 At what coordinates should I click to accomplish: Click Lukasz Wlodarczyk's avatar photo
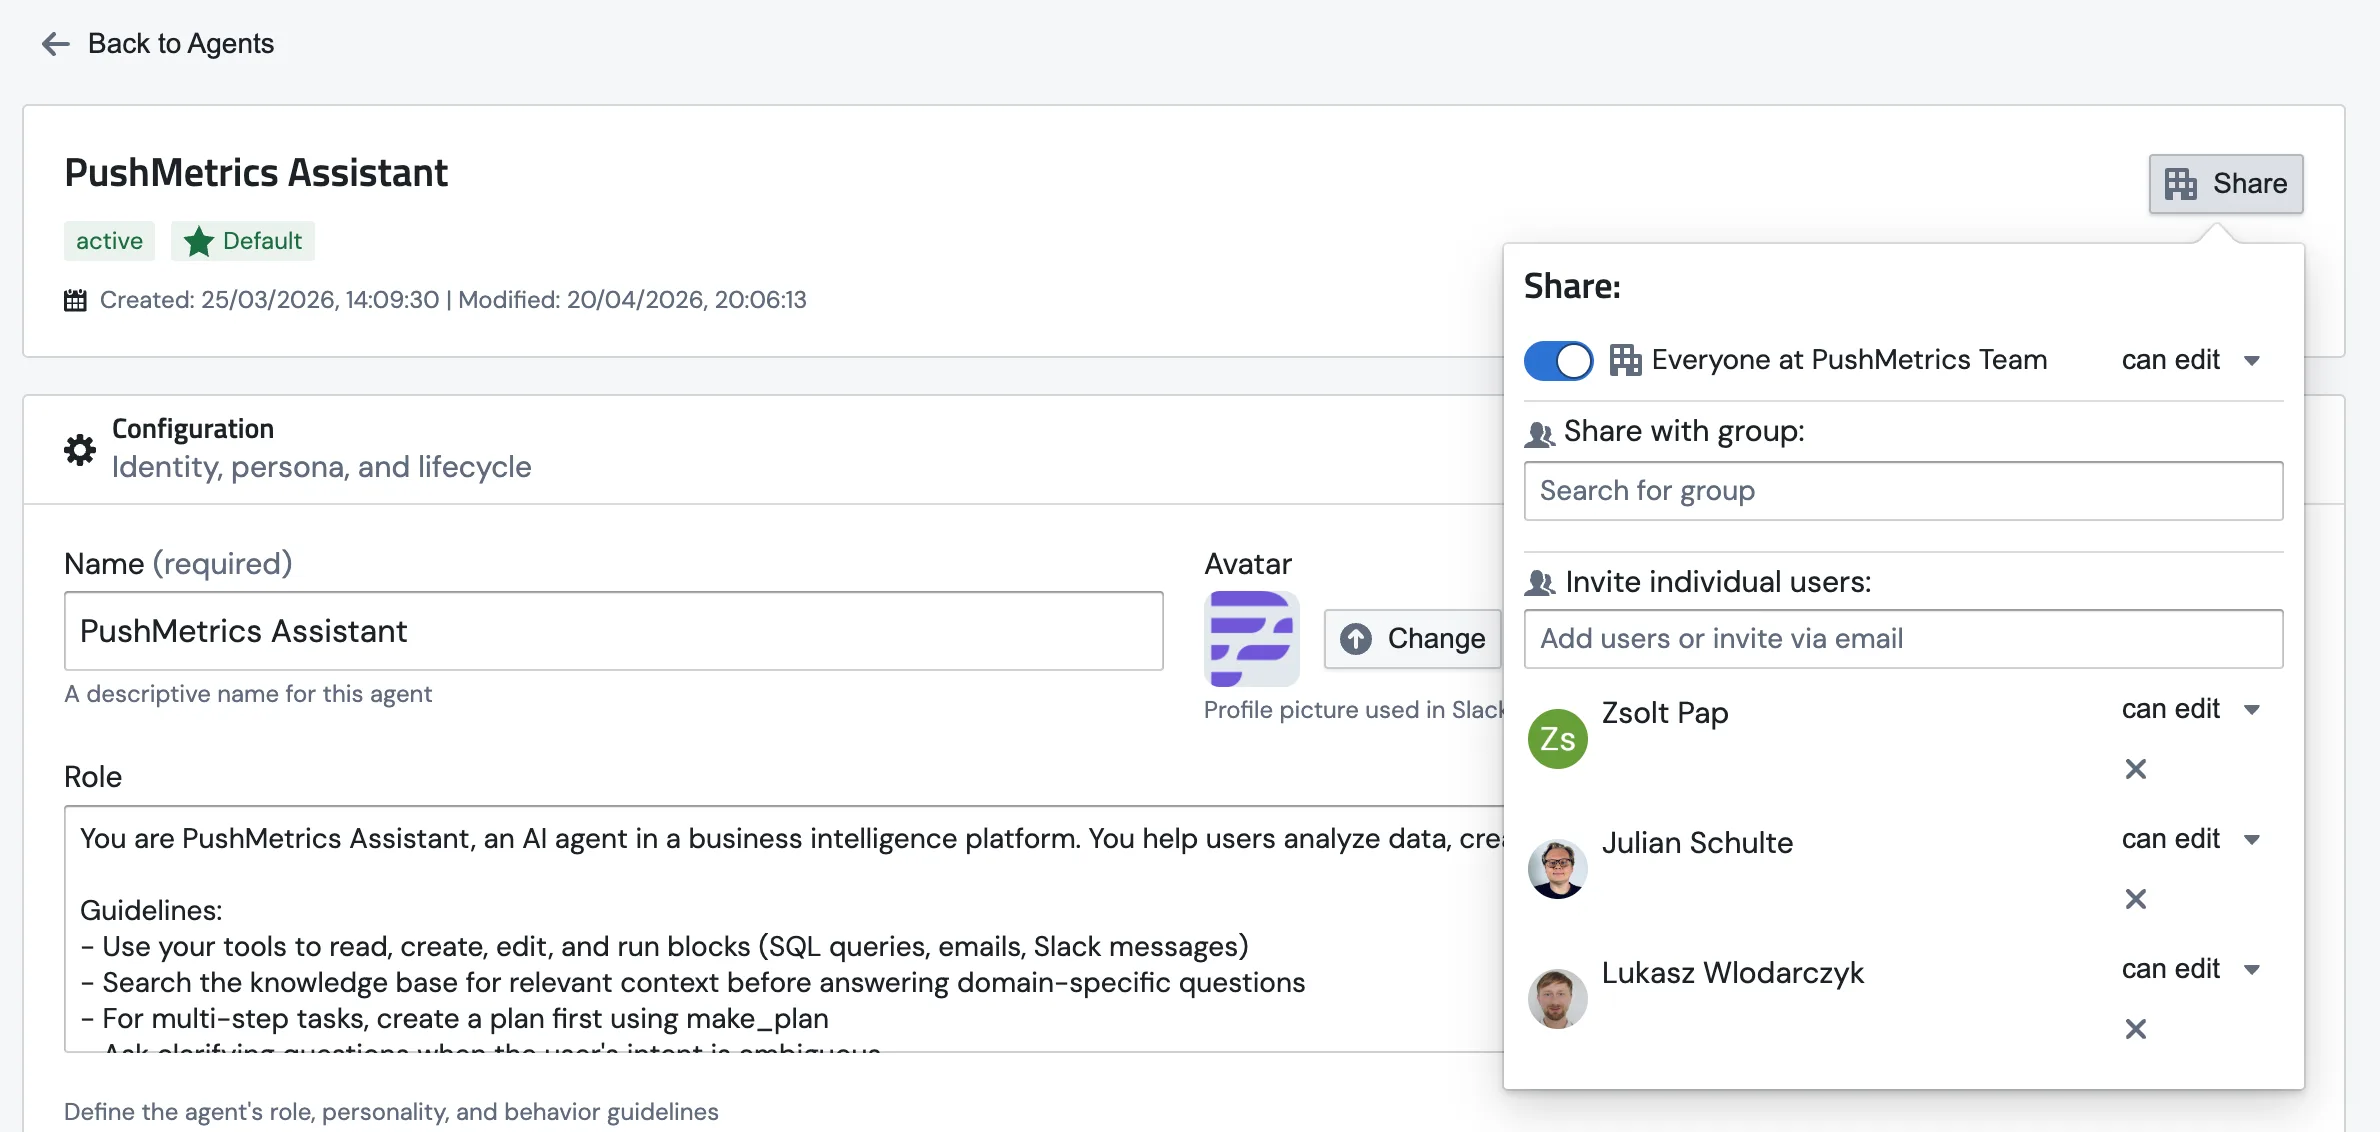click(x=1558, y=999)
